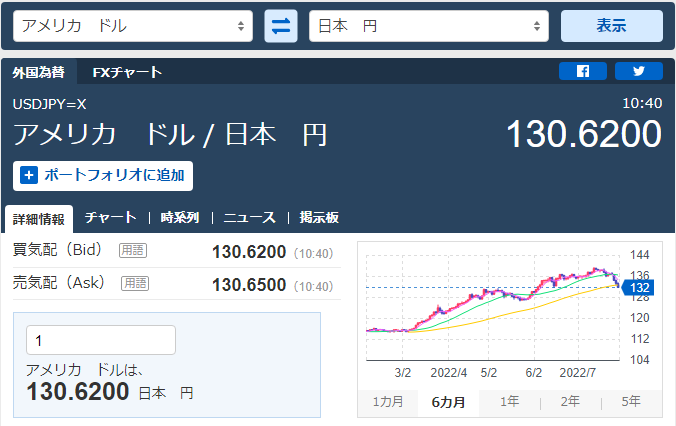Go to the 時系列 tab
The image size is (676, 426).
[180, 217]
